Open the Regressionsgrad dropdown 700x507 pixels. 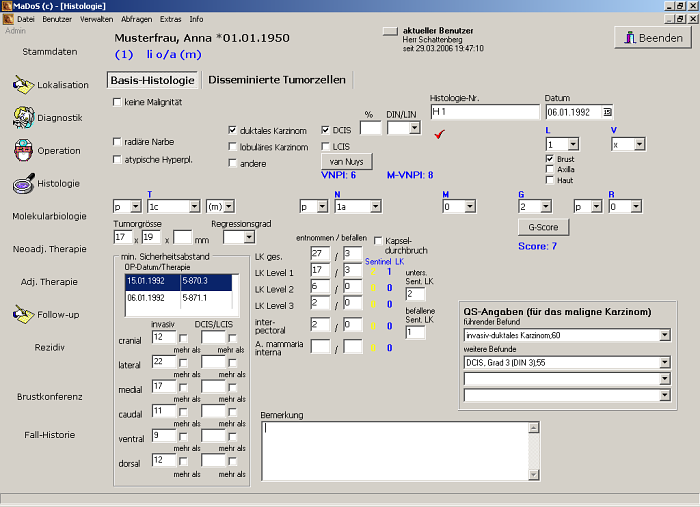pos(249,238)
